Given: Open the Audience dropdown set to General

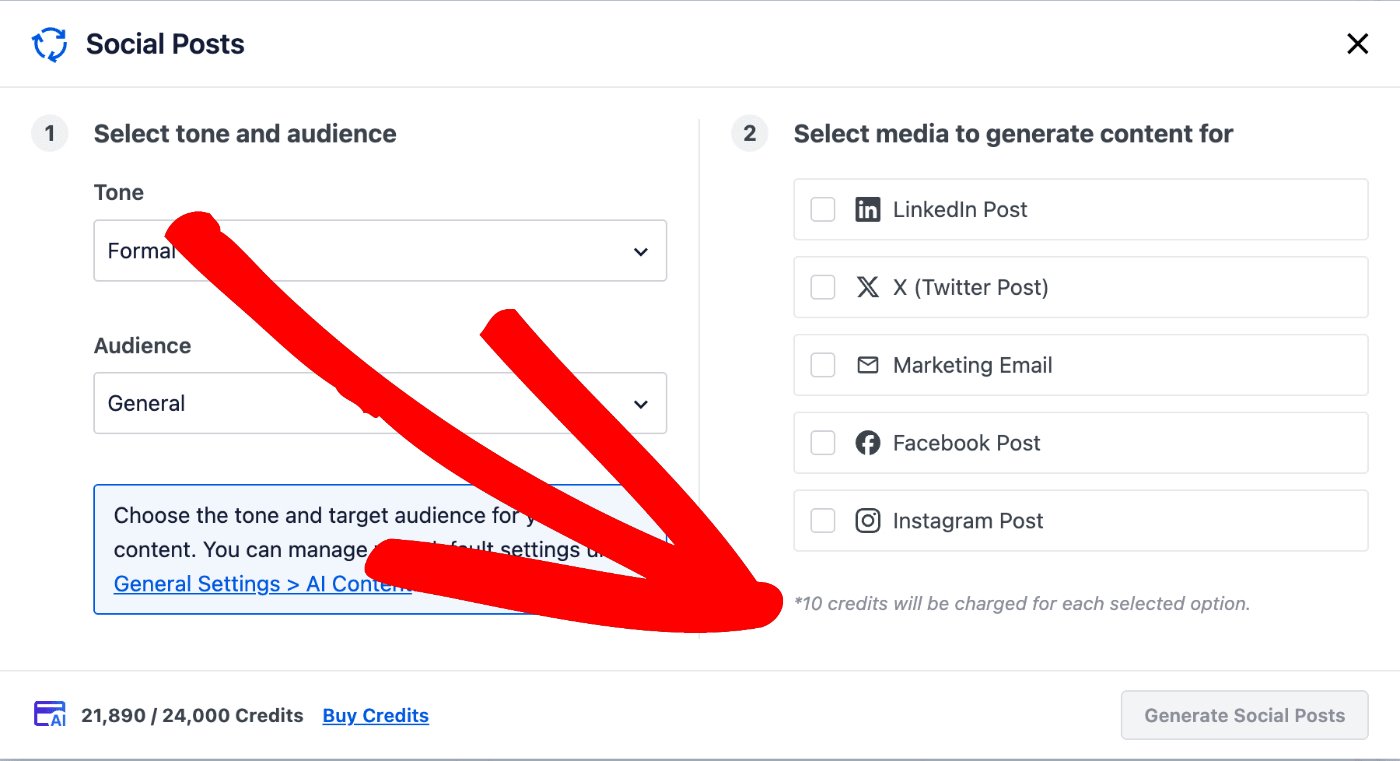Looking at the screenshot, I should [380, 403].
